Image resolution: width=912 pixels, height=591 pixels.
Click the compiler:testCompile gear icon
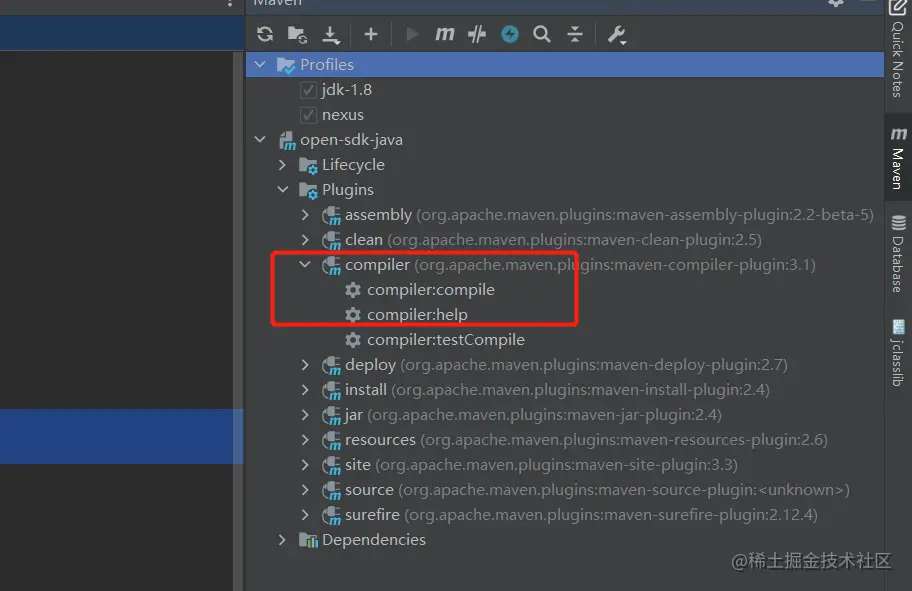tap(353, 340)
